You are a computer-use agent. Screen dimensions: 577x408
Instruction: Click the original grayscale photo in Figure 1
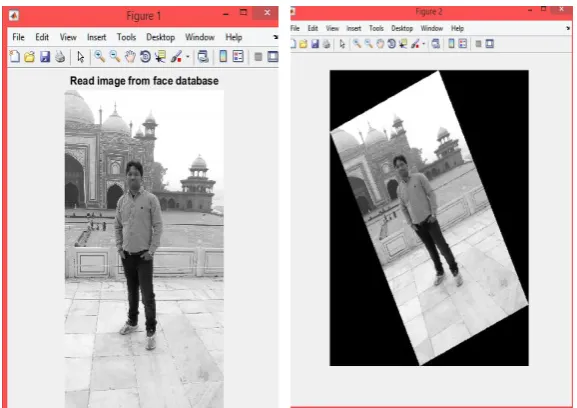[x=144, y=249]
